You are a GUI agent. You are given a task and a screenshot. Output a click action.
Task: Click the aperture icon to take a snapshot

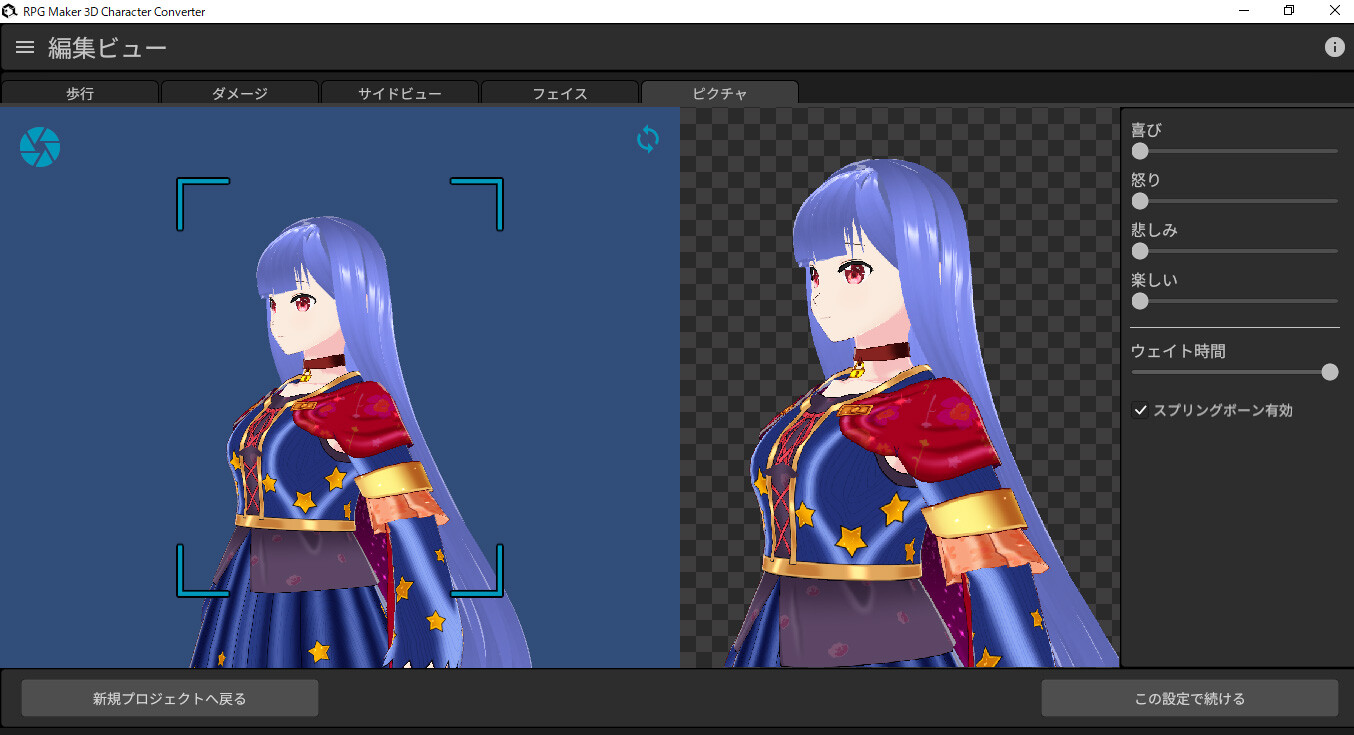(39, 146)
